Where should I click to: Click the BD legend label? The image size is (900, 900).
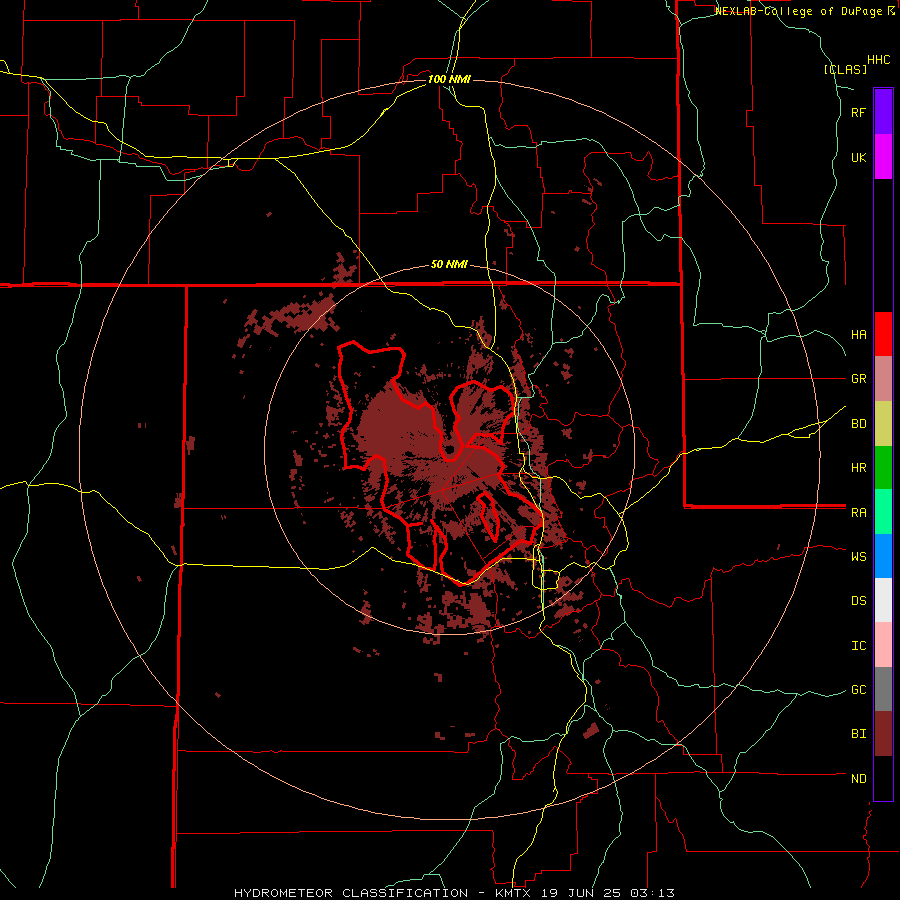[858, 424]
